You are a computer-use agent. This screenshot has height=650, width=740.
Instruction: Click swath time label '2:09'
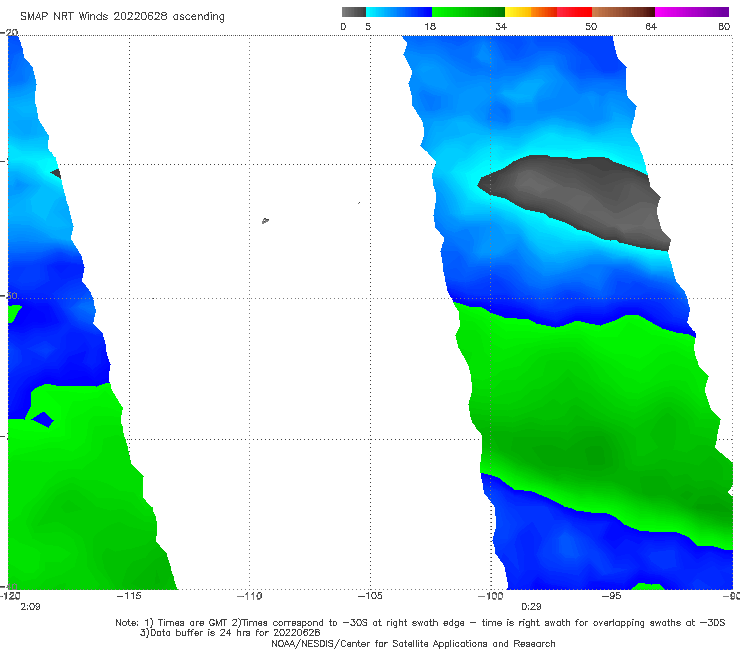30,607
